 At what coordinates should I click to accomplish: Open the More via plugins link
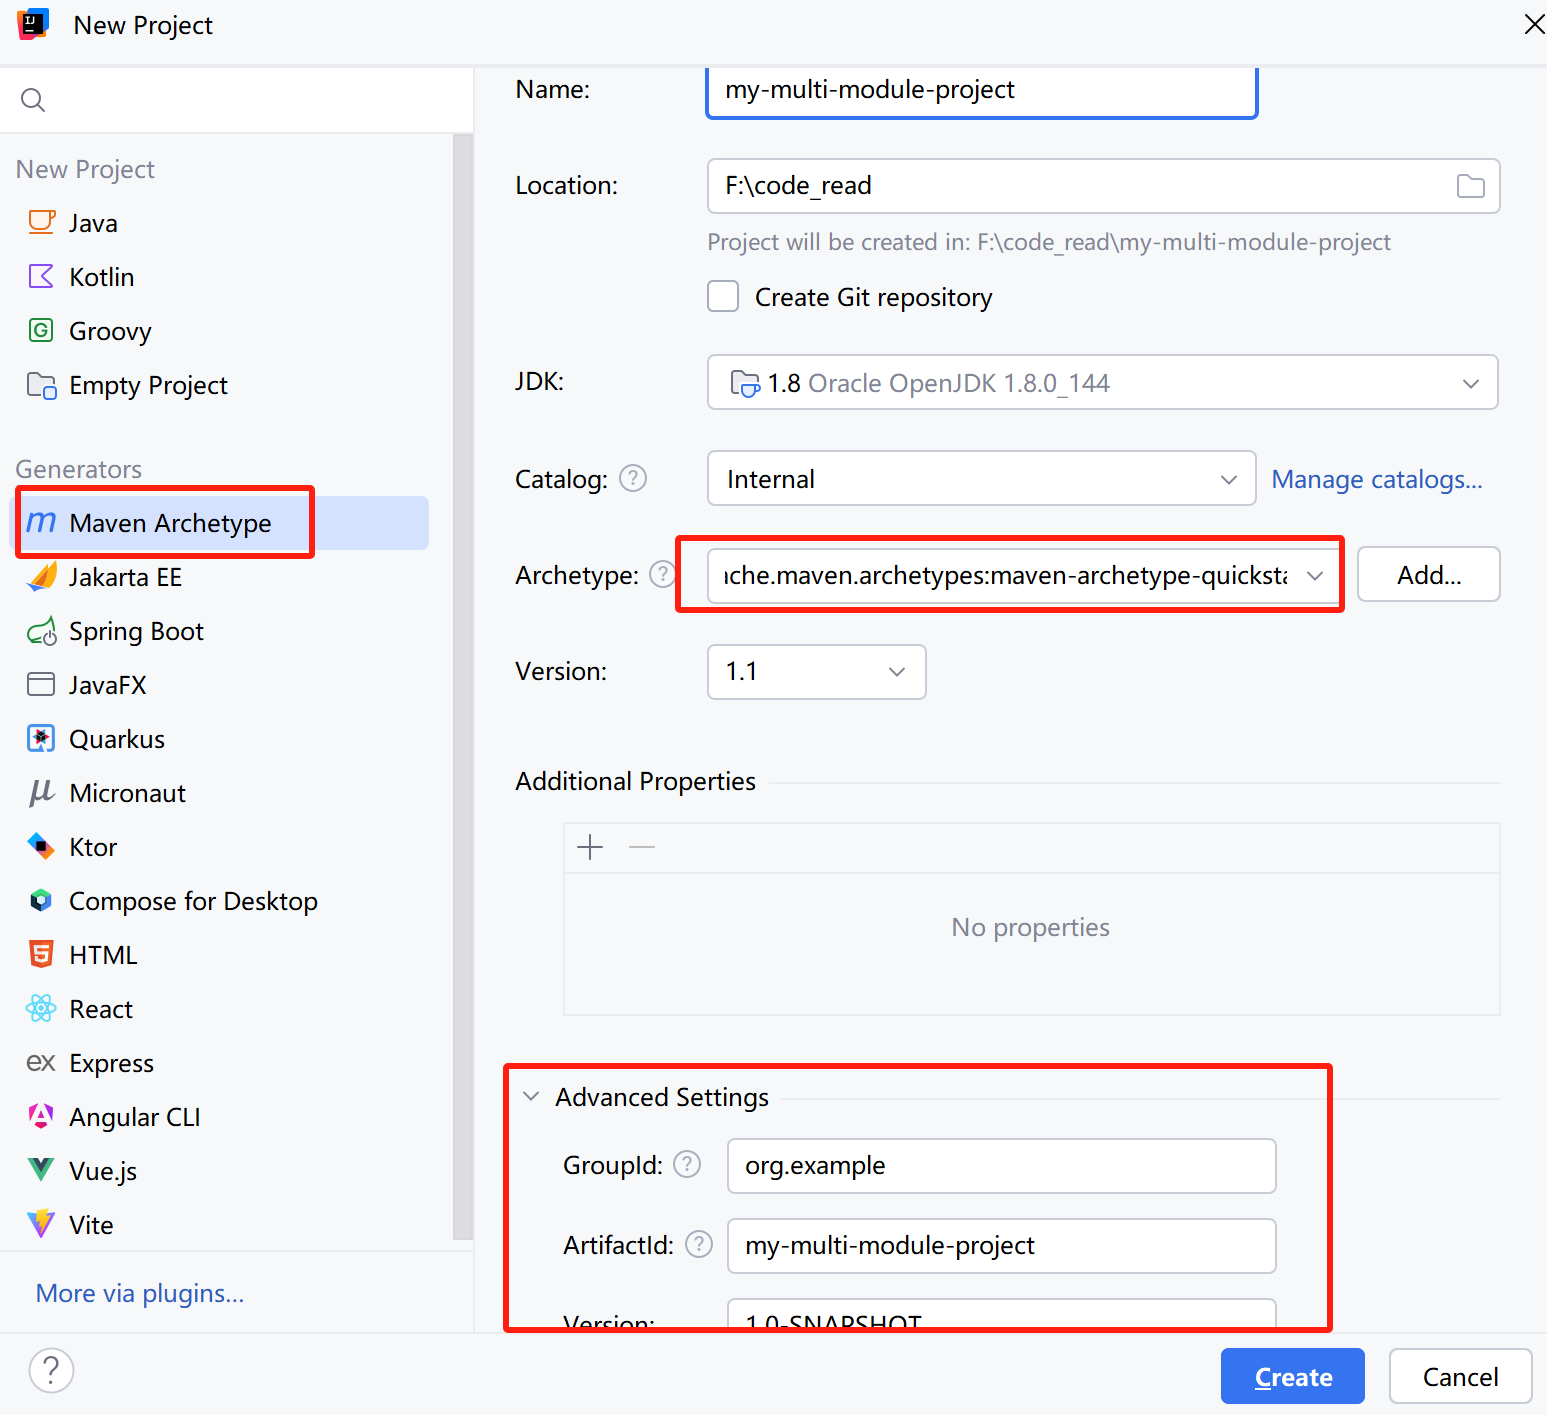(x=140, y=1293)
